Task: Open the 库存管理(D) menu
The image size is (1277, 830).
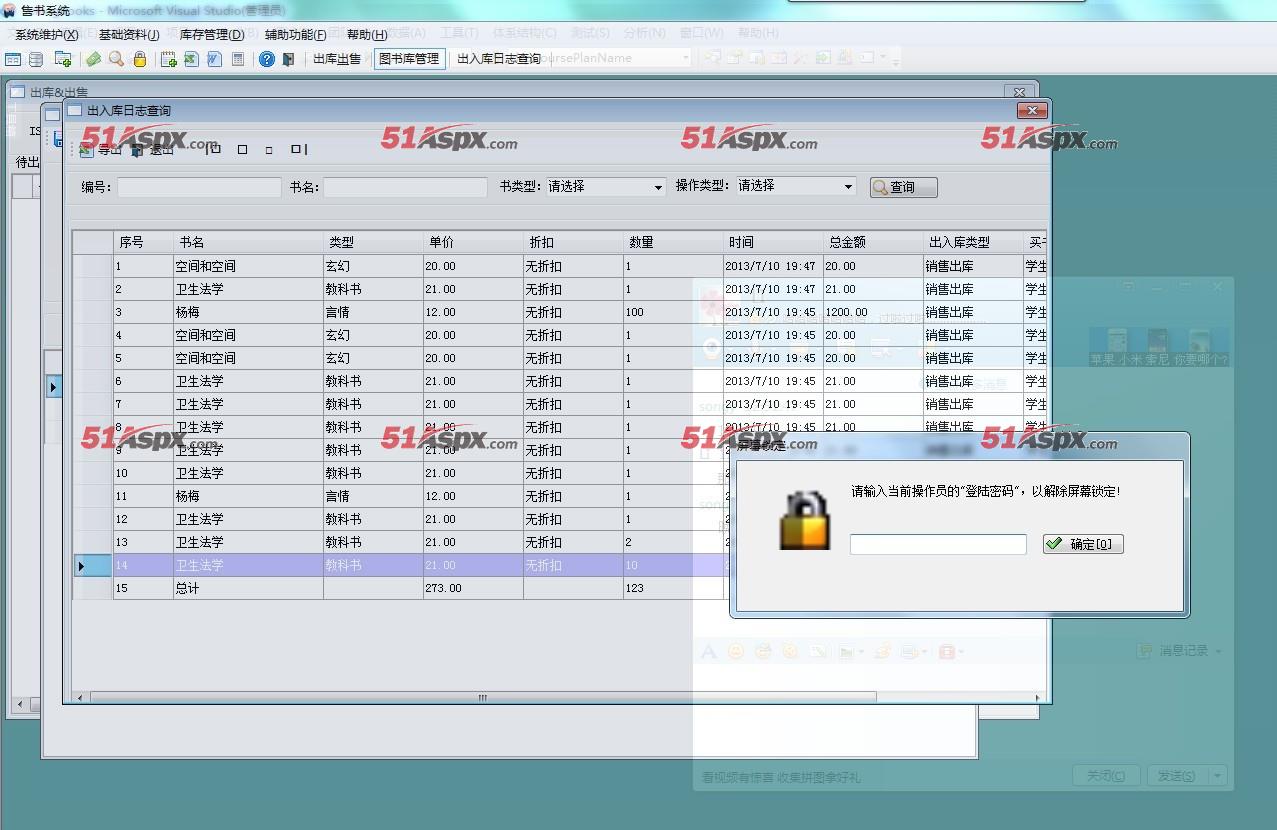Action: tap(212, 35)
